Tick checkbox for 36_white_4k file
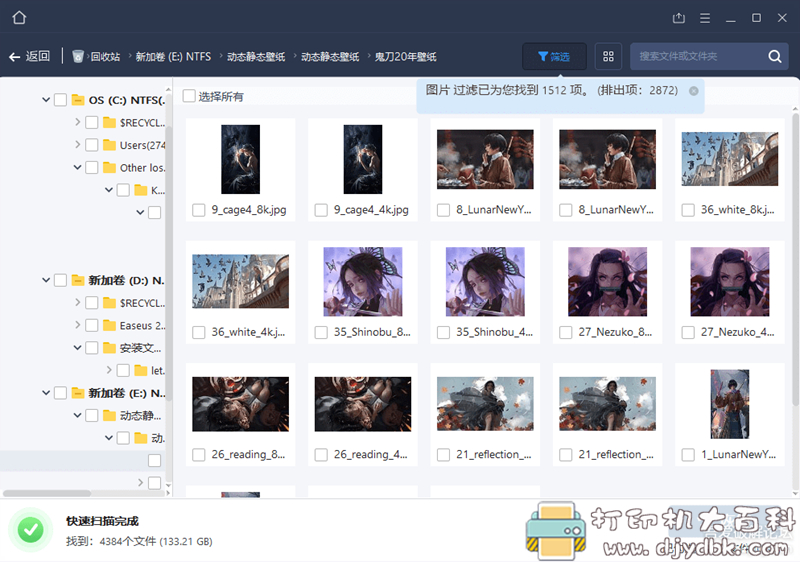 pos(198,333)
